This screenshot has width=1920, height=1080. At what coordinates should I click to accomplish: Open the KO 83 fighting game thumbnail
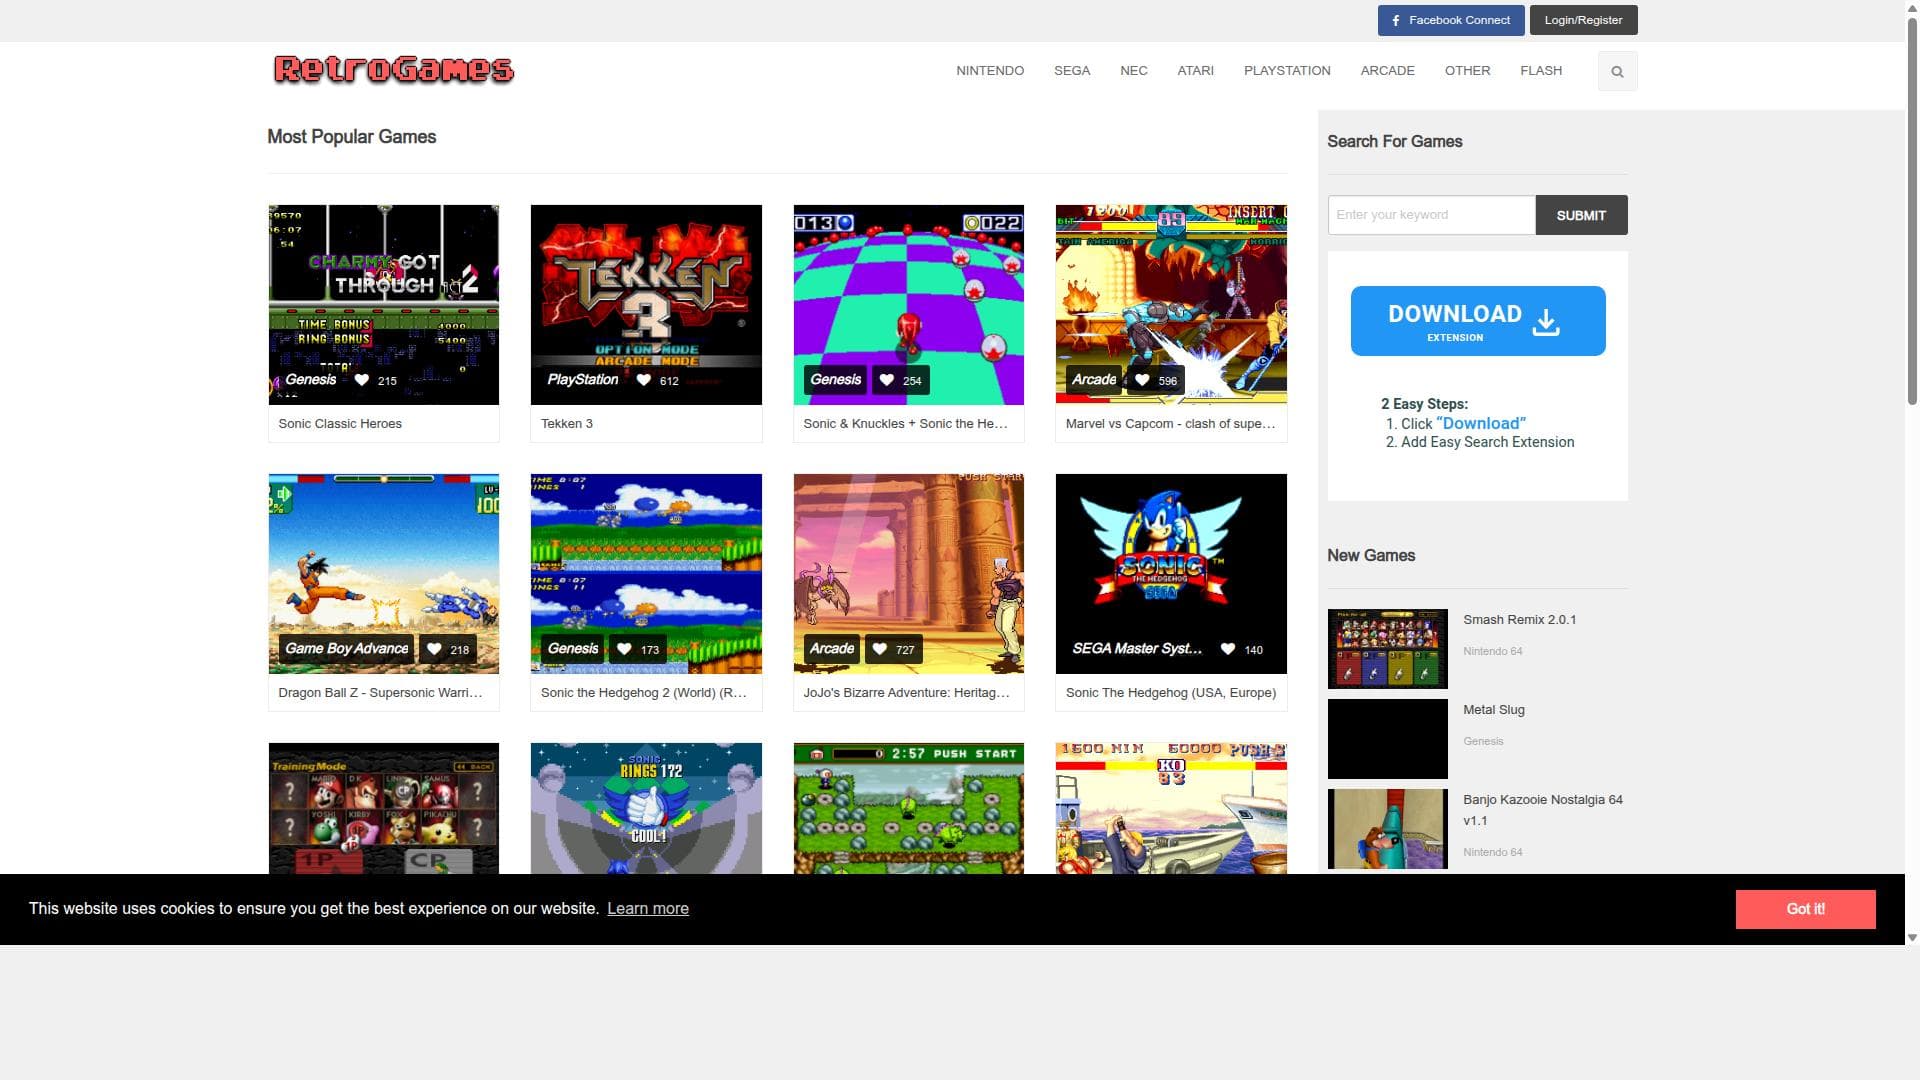tap(1171, 808)
